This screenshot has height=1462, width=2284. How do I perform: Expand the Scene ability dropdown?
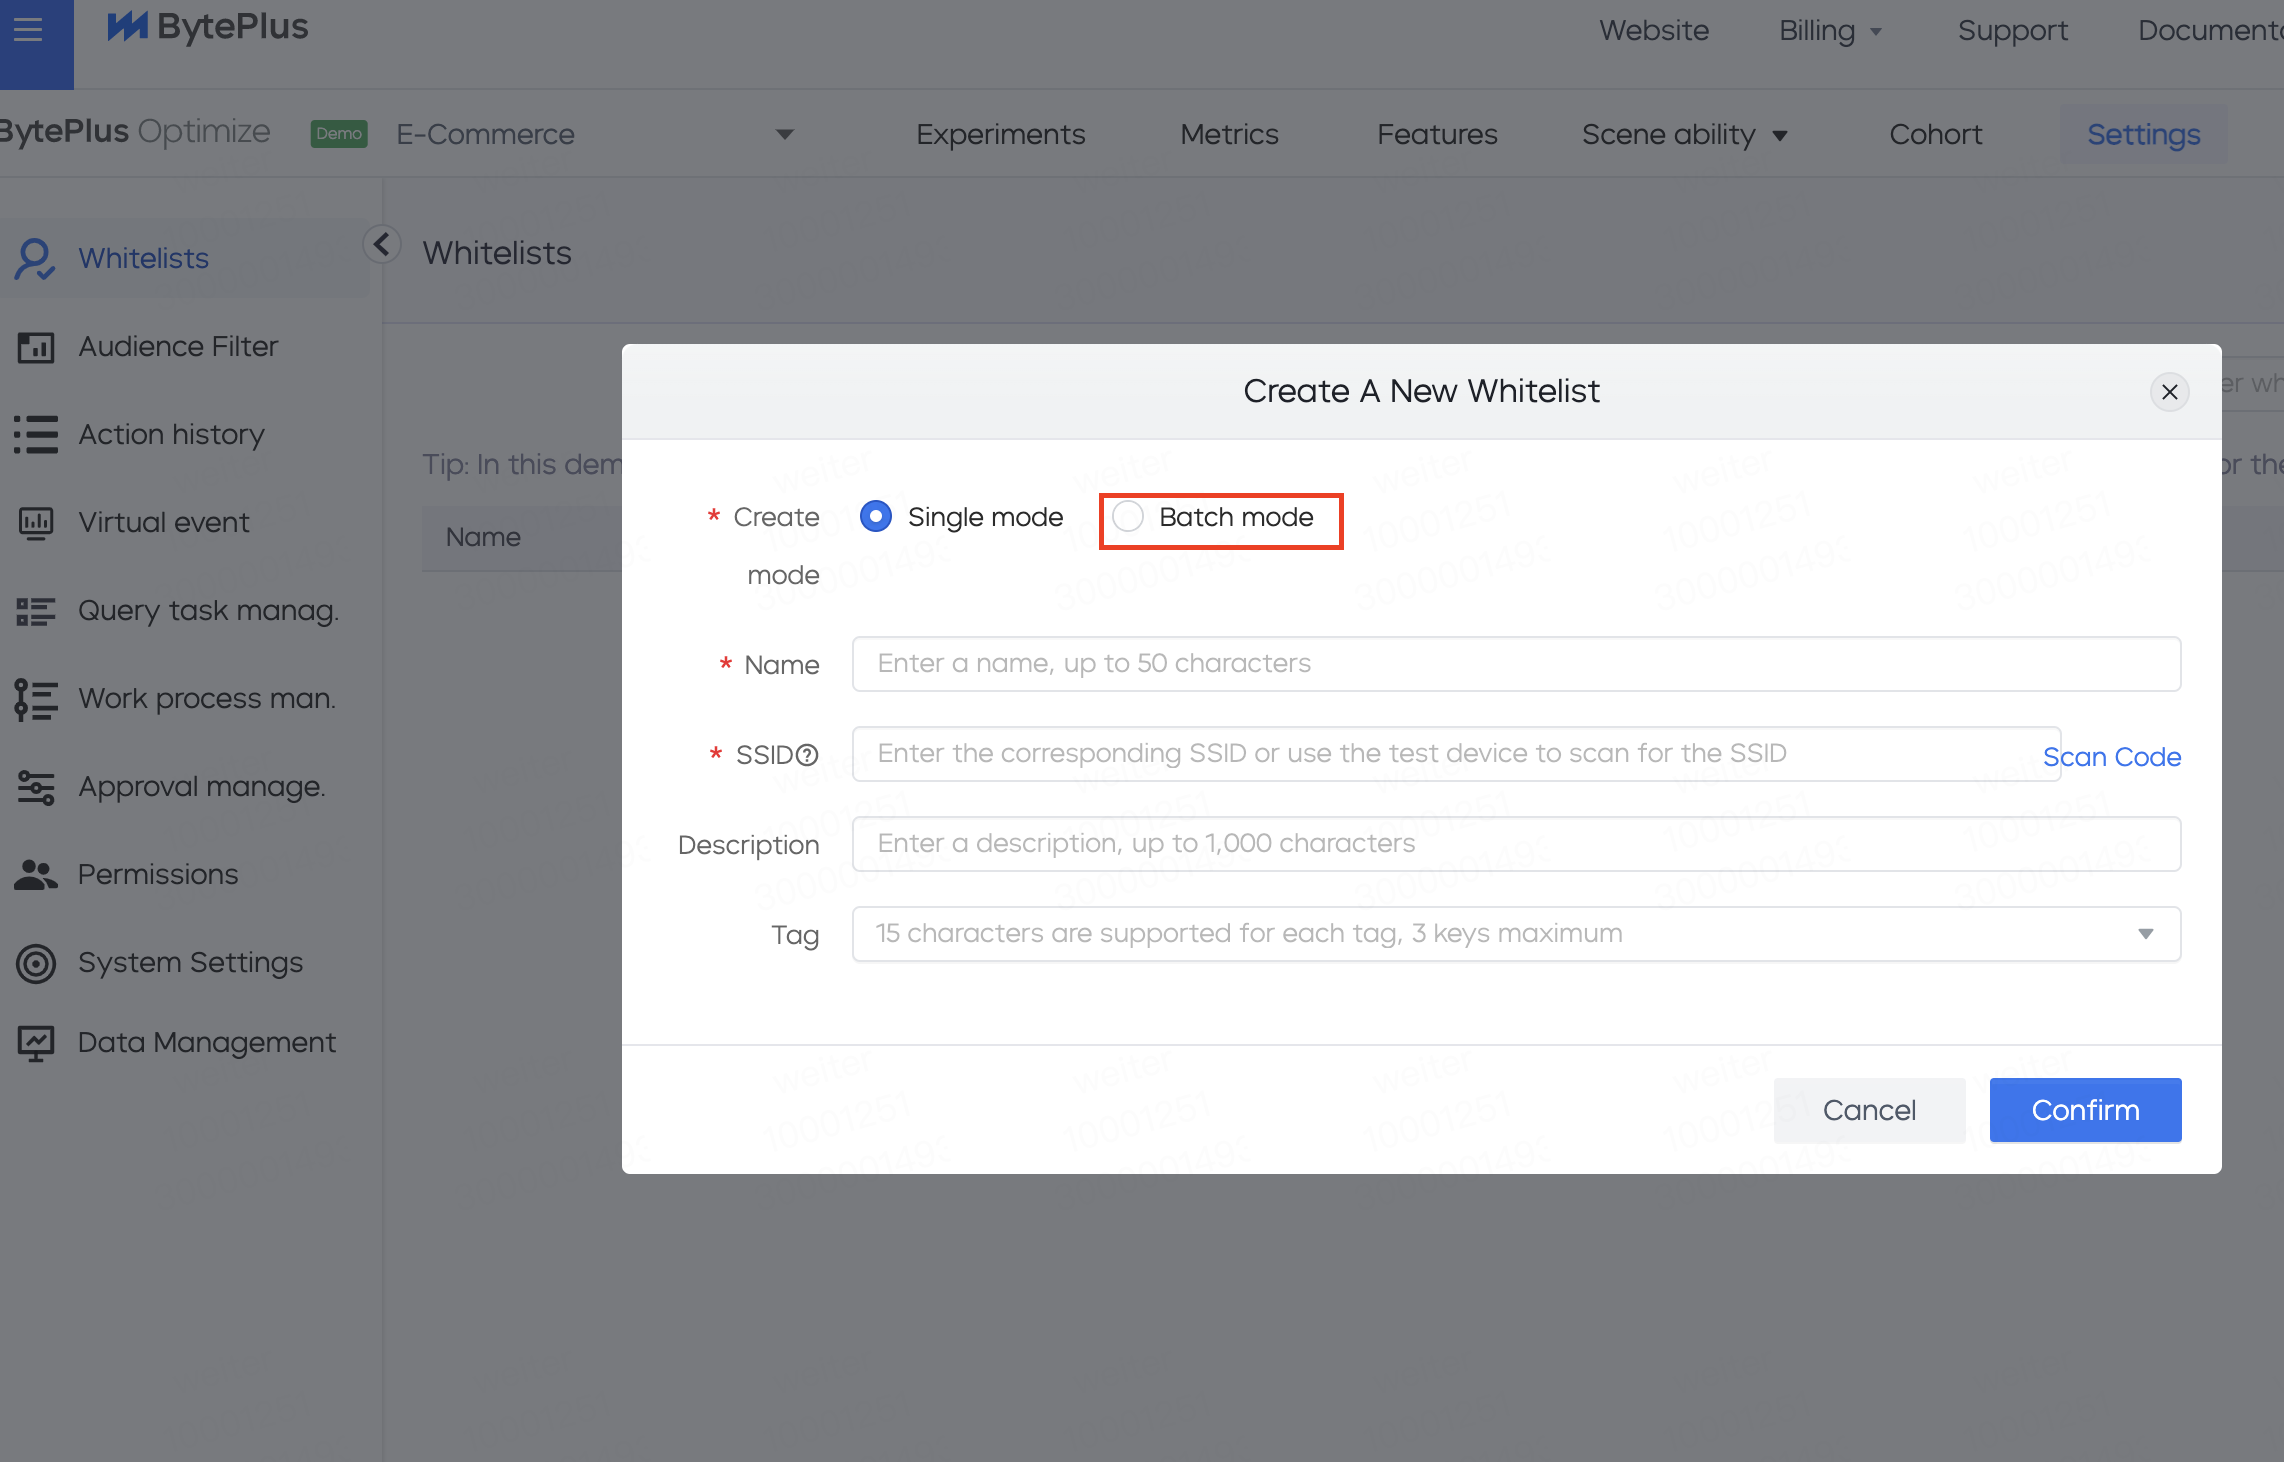pos(1780,135)
